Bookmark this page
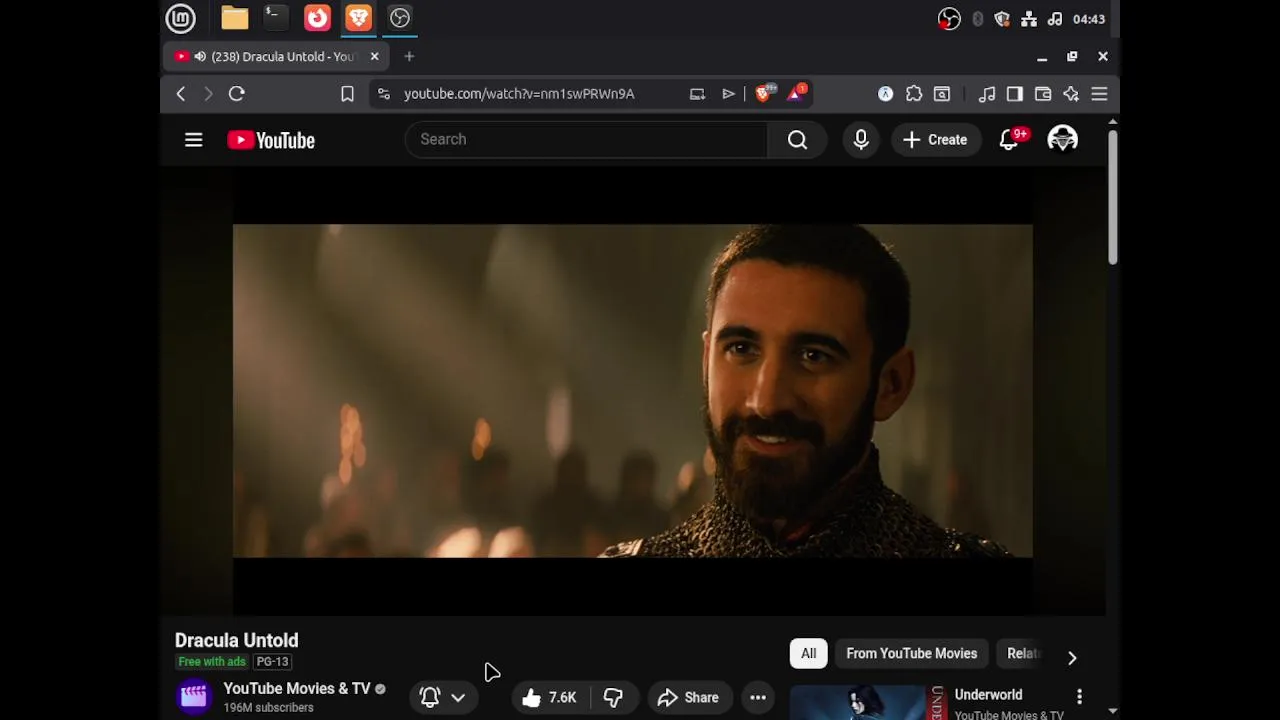The width and height of the screenshot is (1280, 720). click(x=347, y=94)
